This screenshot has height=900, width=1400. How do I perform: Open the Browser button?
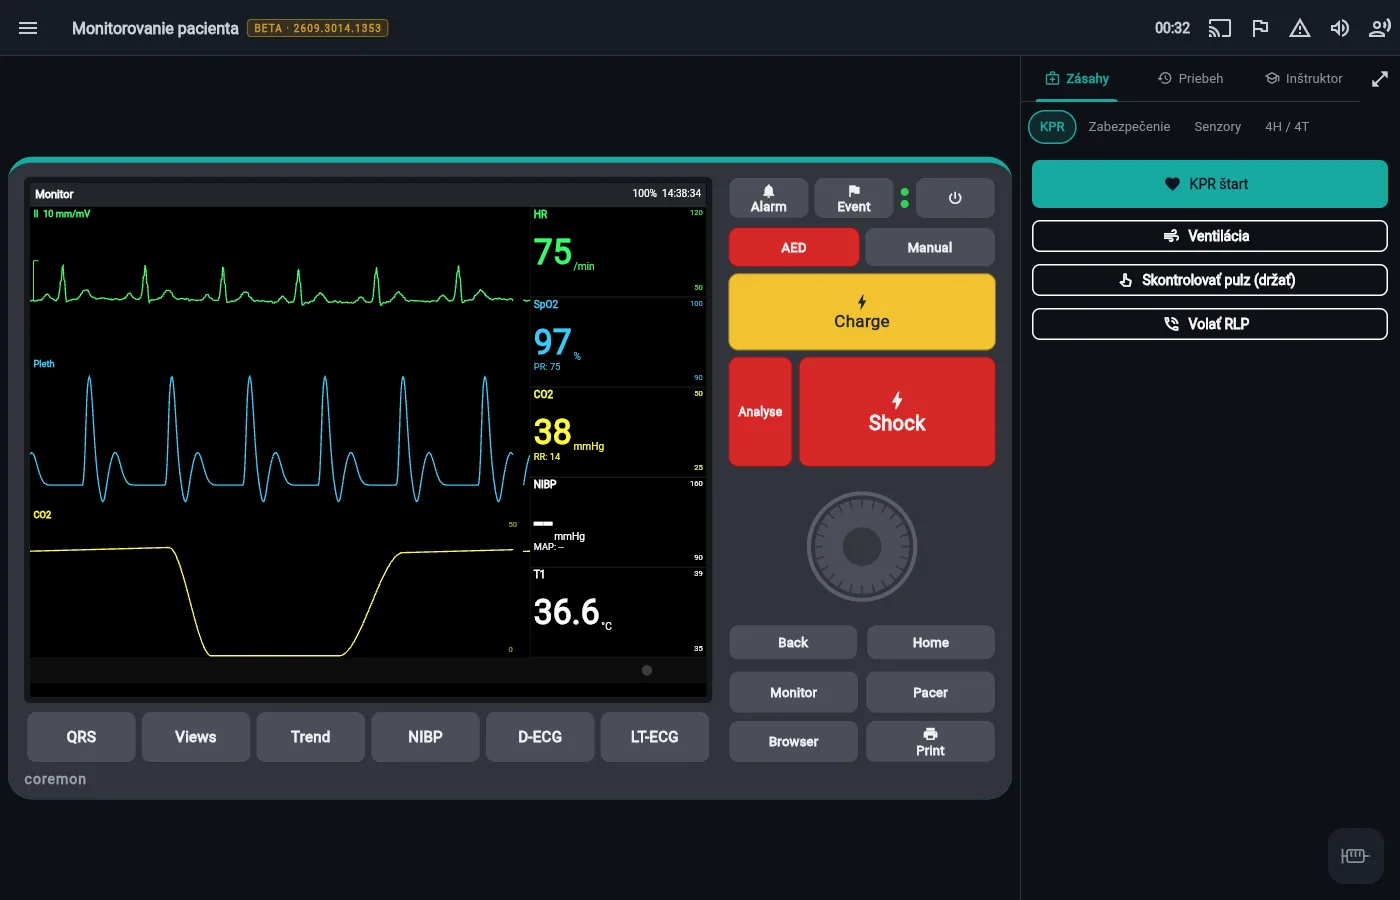tap(793, 742)
